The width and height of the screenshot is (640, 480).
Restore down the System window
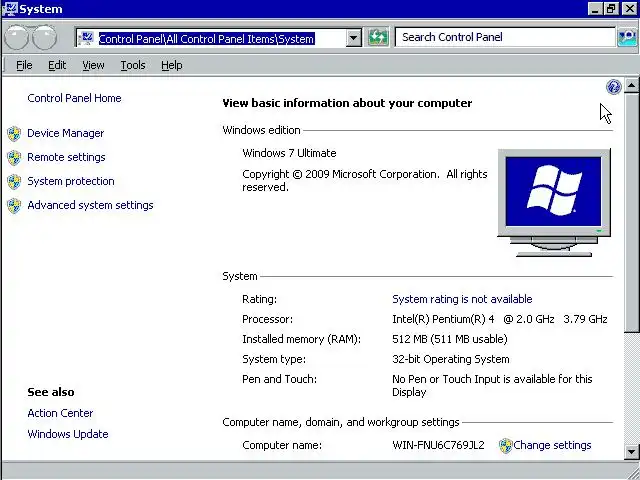coord(611,9)
